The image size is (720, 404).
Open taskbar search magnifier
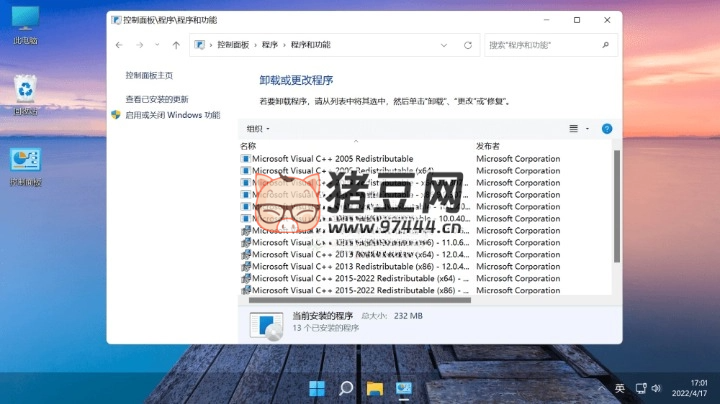click(346, 388)
